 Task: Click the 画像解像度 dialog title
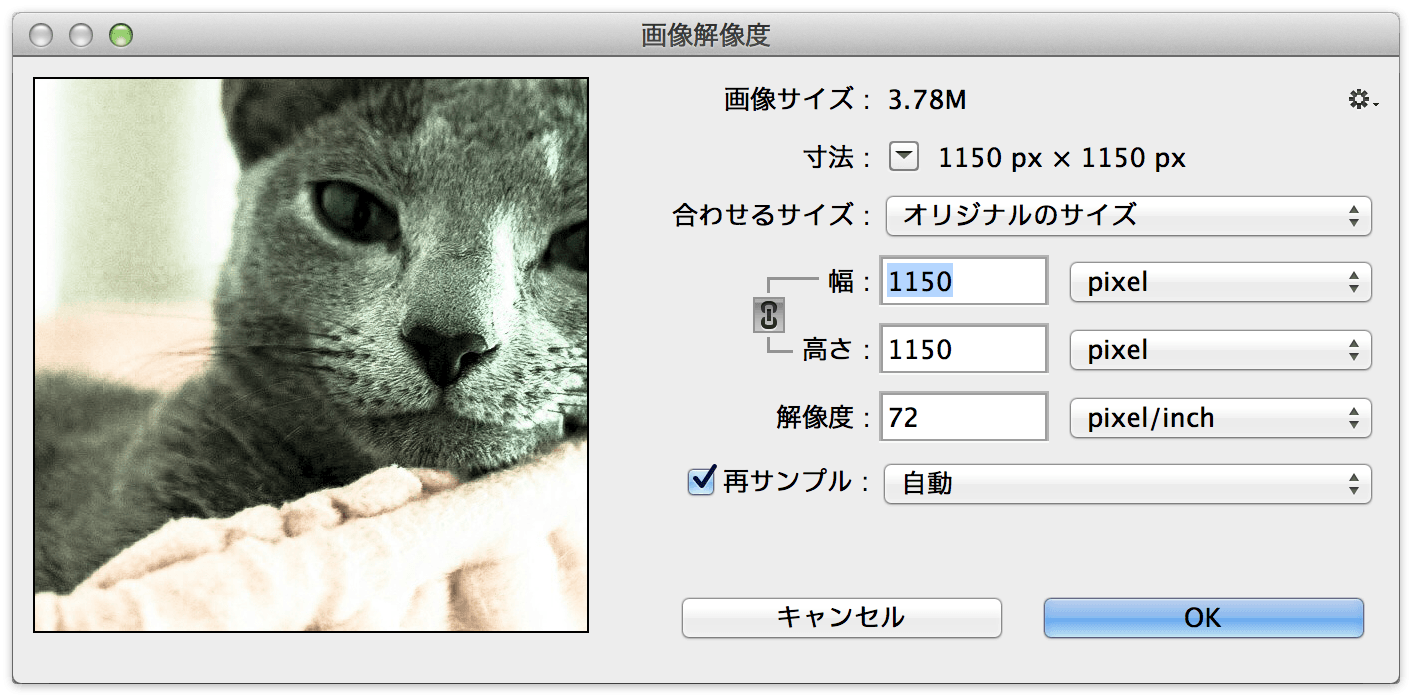(x=706, y=36)
